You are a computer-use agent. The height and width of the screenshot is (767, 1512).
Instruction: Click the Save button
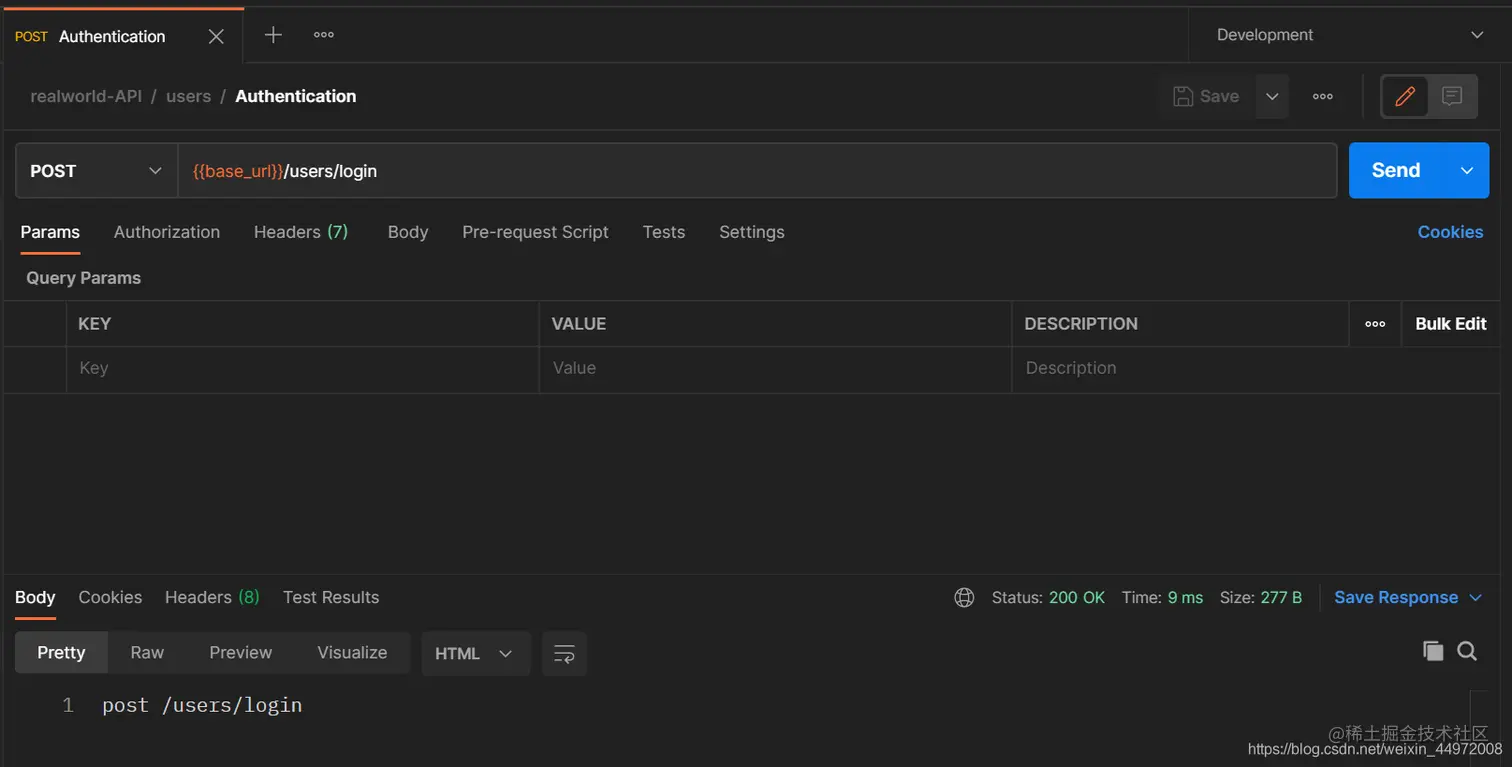(x=1207, y=96)
